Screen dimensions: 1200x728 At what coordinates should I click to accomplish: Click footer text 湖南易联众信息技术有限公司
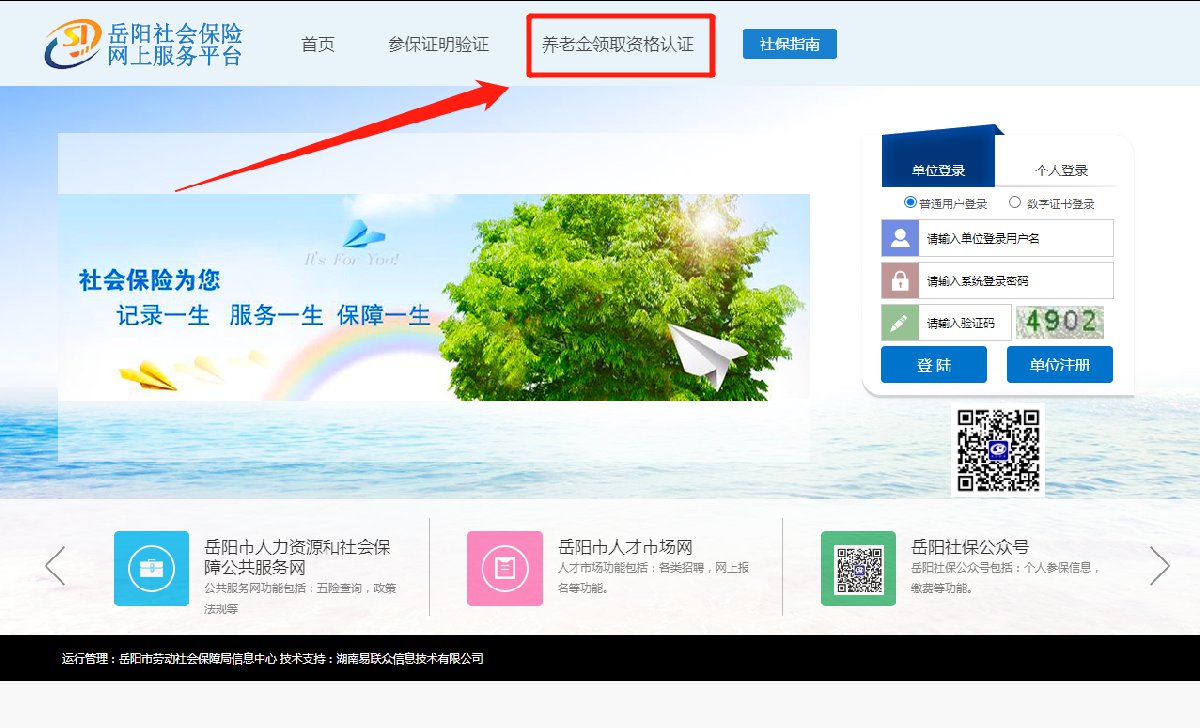click(x=410, y=659)
